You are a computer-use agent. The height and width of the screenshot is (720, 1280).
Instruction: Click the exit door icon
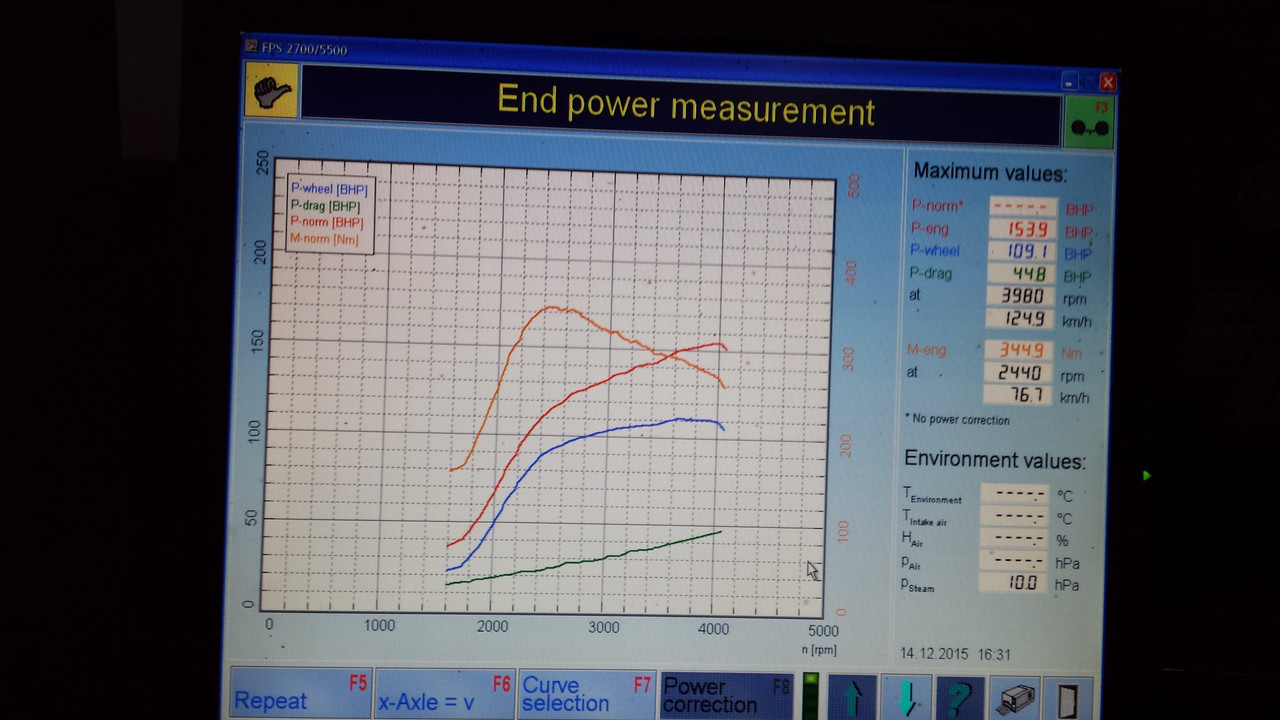pyautogui.click(x=1069, y=698)
